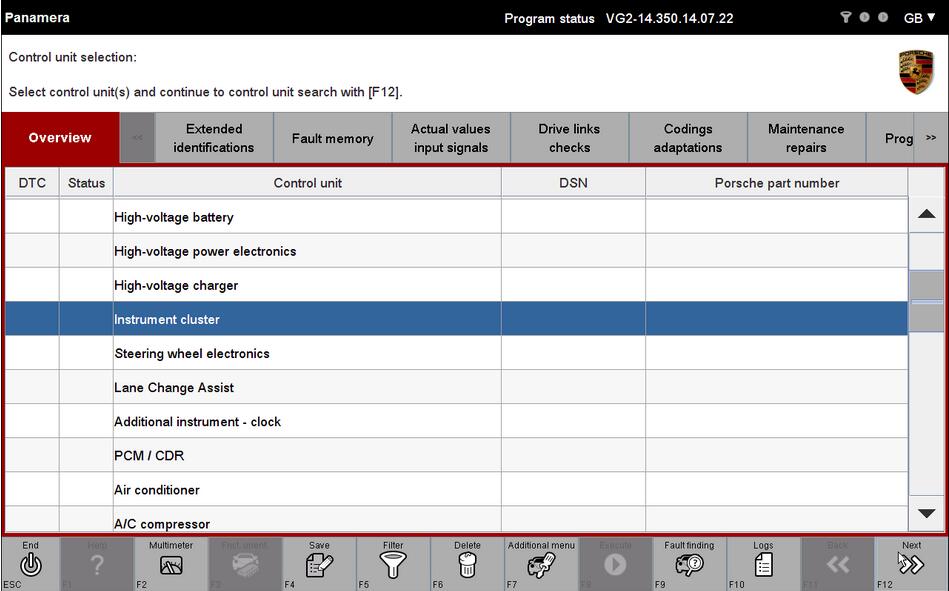Click the Control unit column header
The image size is (949, 591).
tap(307, 183)
